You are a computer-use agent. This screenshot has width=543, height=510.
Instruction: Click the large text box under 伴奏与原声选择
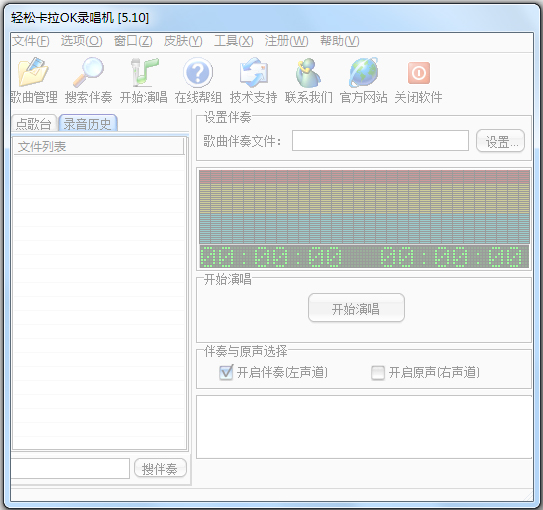364,427
